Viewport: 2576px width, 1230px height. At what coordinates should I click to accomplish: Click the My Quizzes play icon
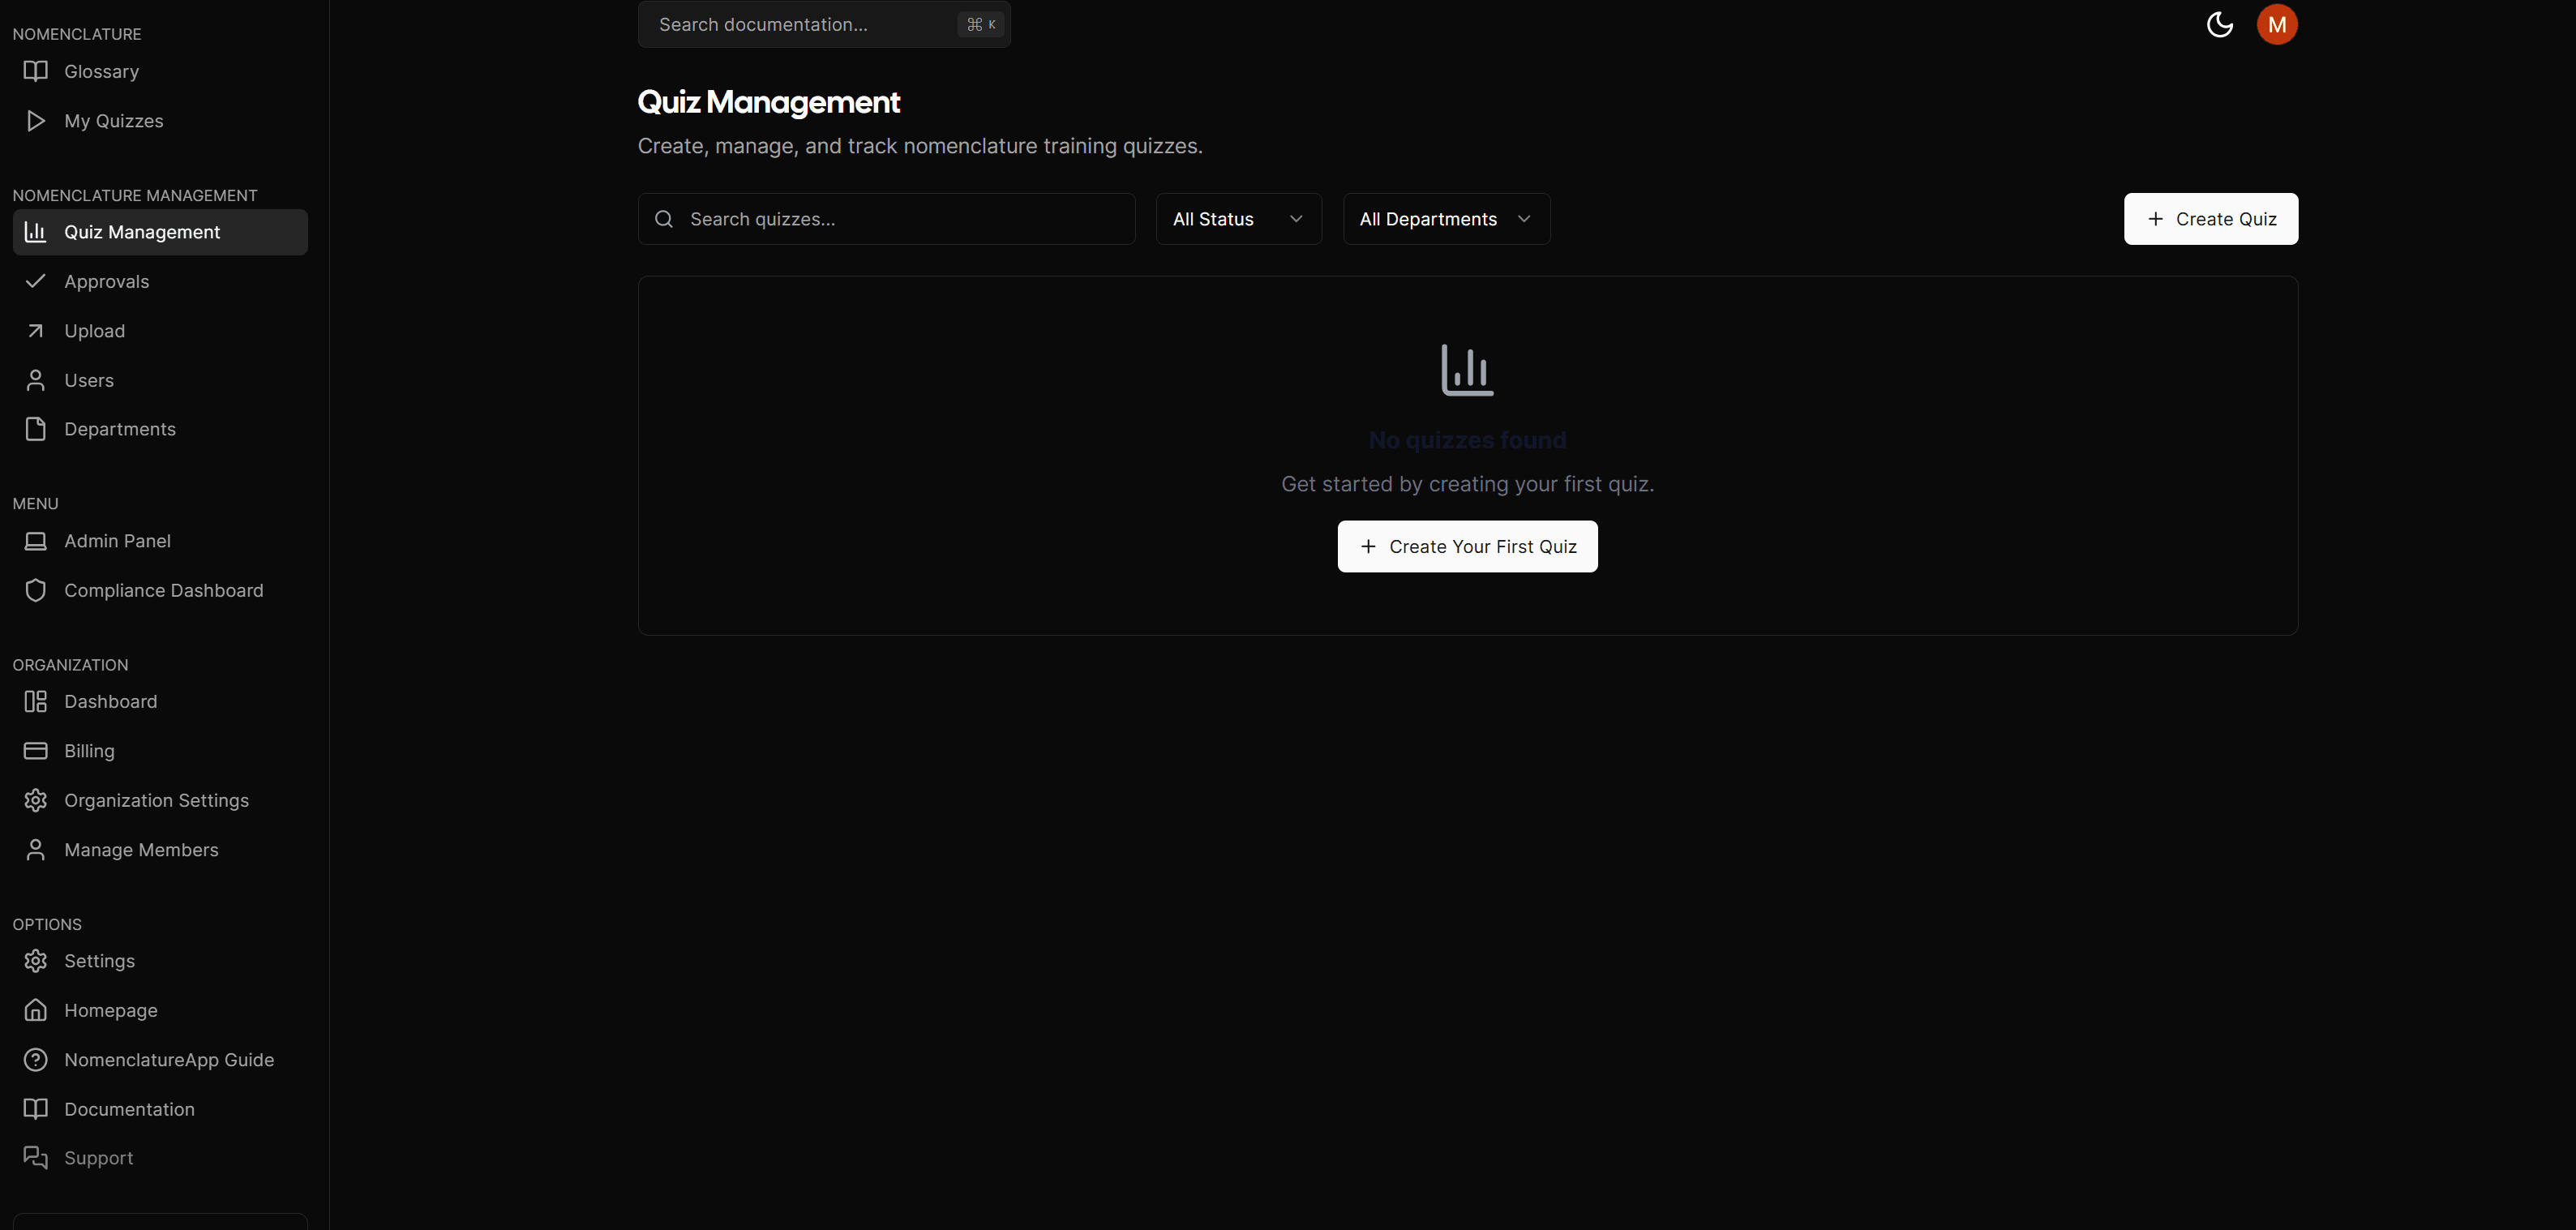(36, 120)
